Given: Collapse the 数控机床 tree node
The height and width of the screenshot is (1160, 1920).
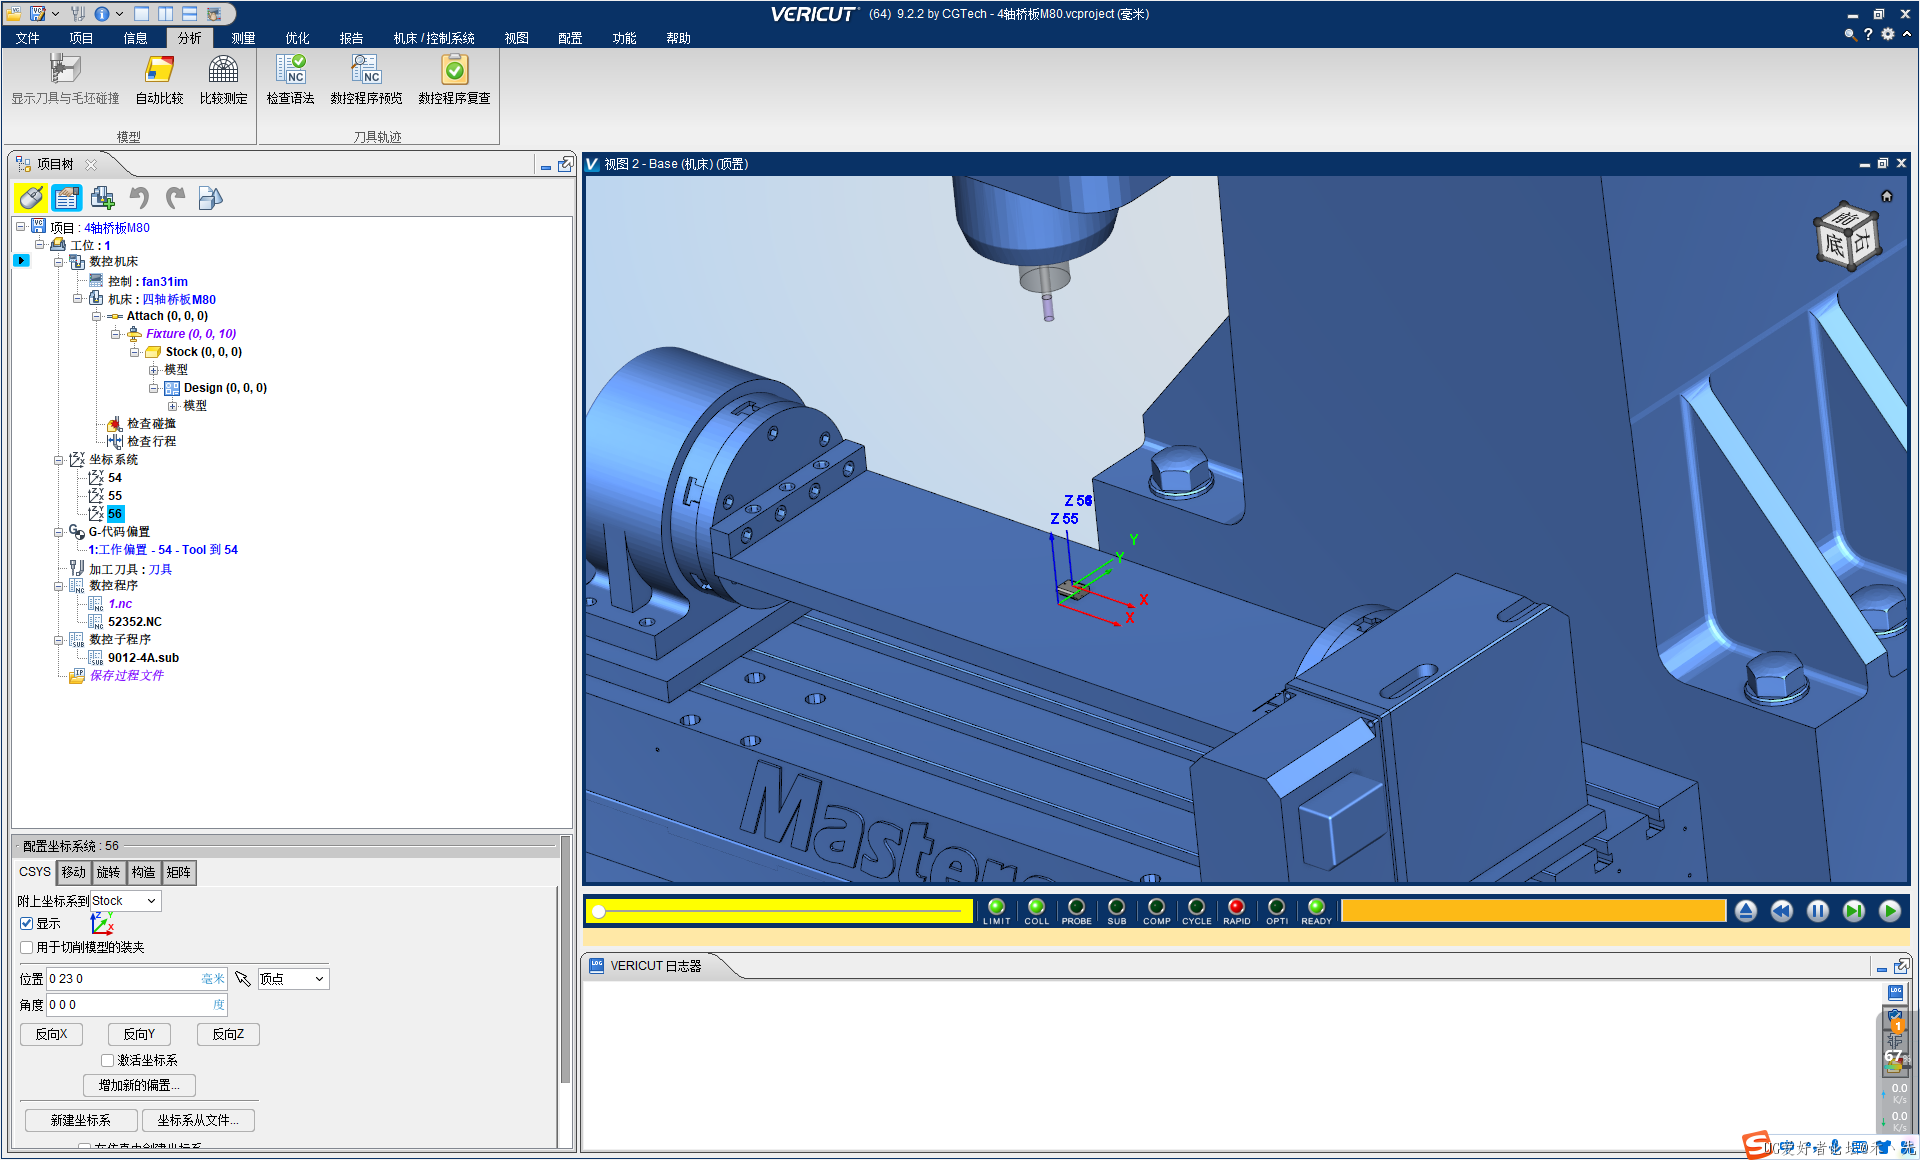Looking at the screenshot, I should coord(58,262).
